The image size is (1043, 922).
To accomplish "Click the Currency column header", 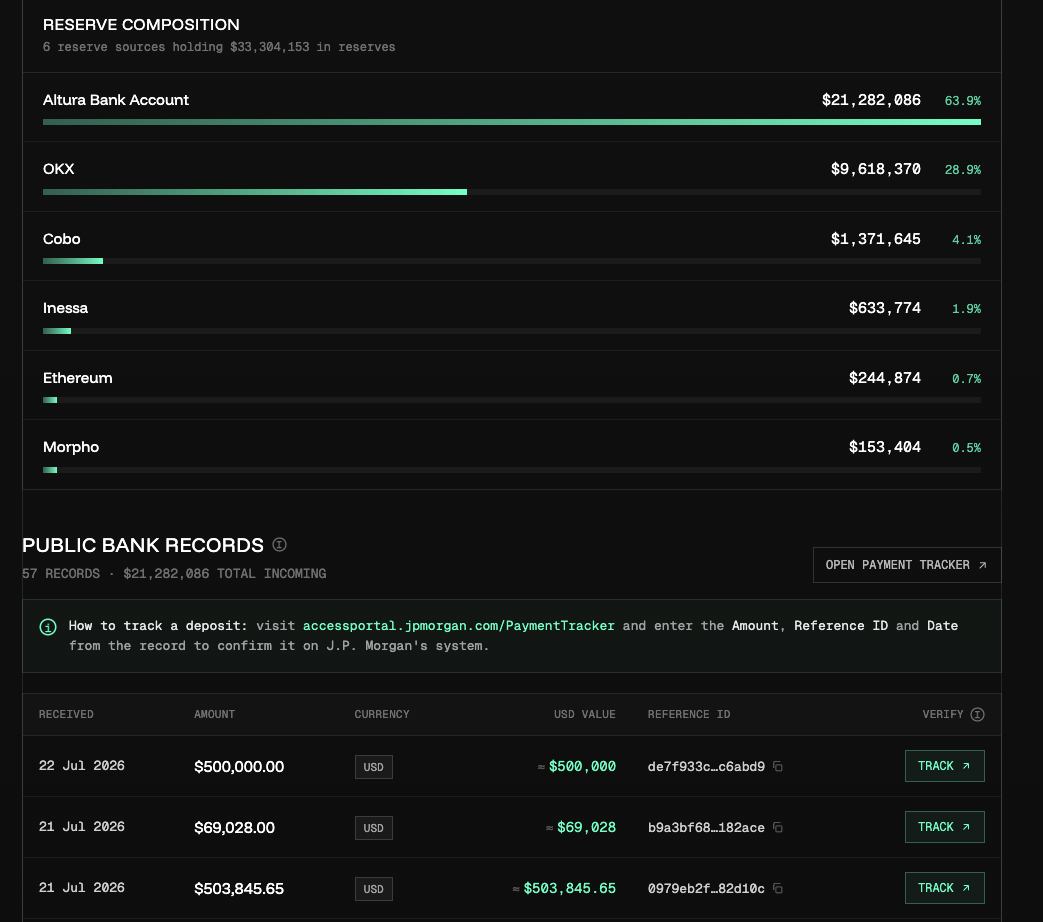I will [382, 714].
